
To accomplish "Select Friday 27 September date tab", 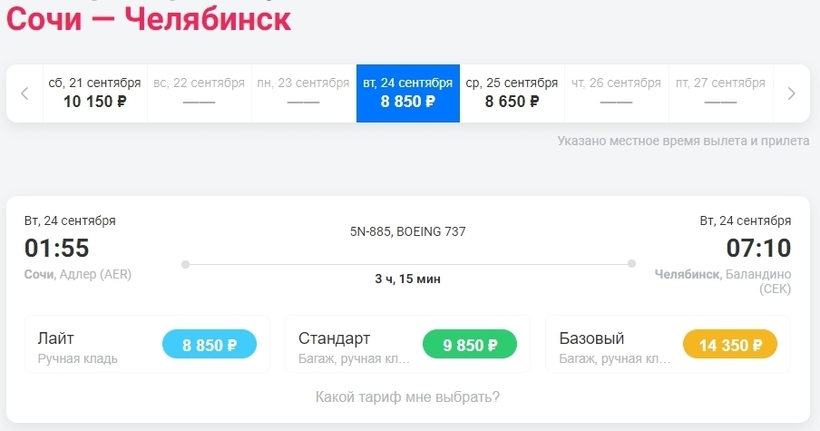I will [x=720, y=93].
